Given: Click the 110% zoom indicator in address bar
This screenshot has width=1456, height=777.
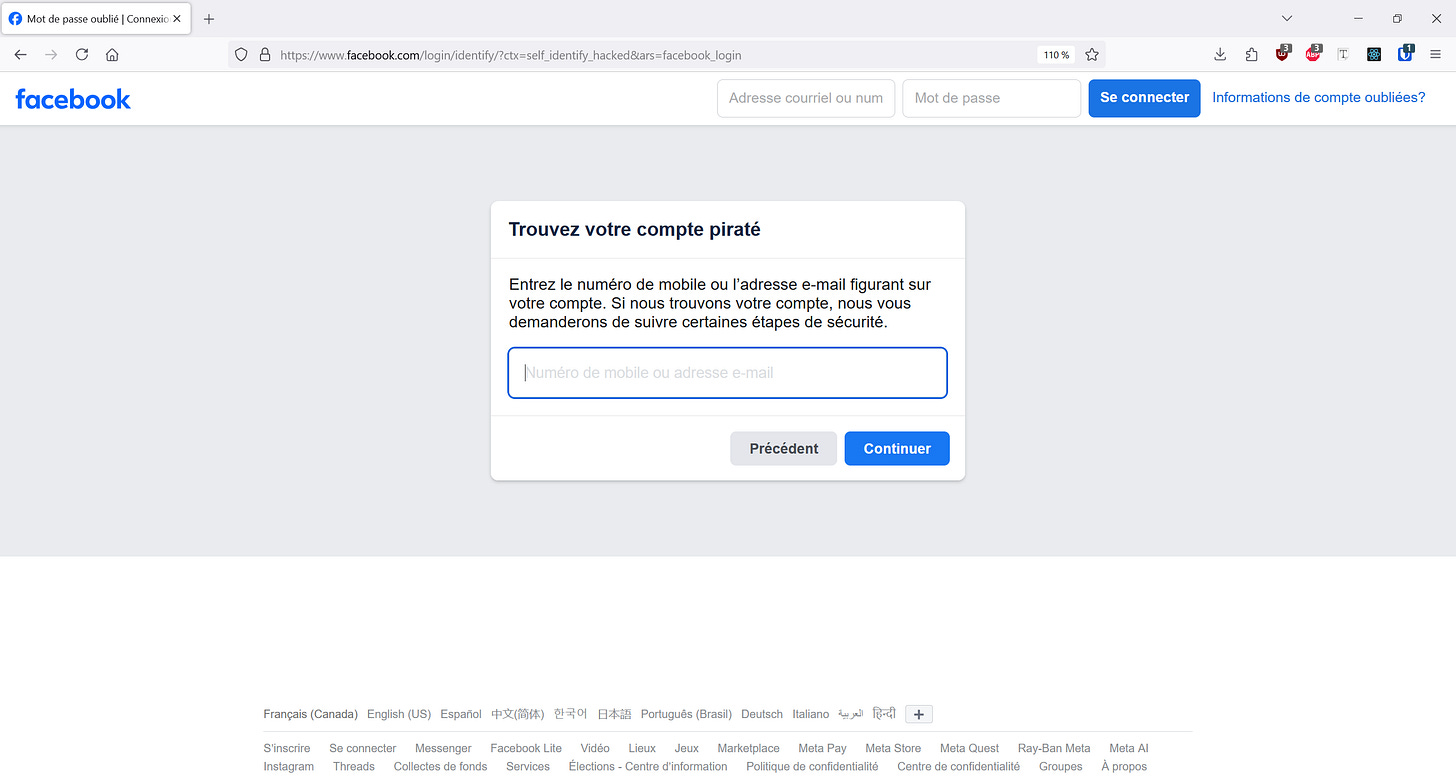Looking at the screenshot, I should tap(1055, 55).
